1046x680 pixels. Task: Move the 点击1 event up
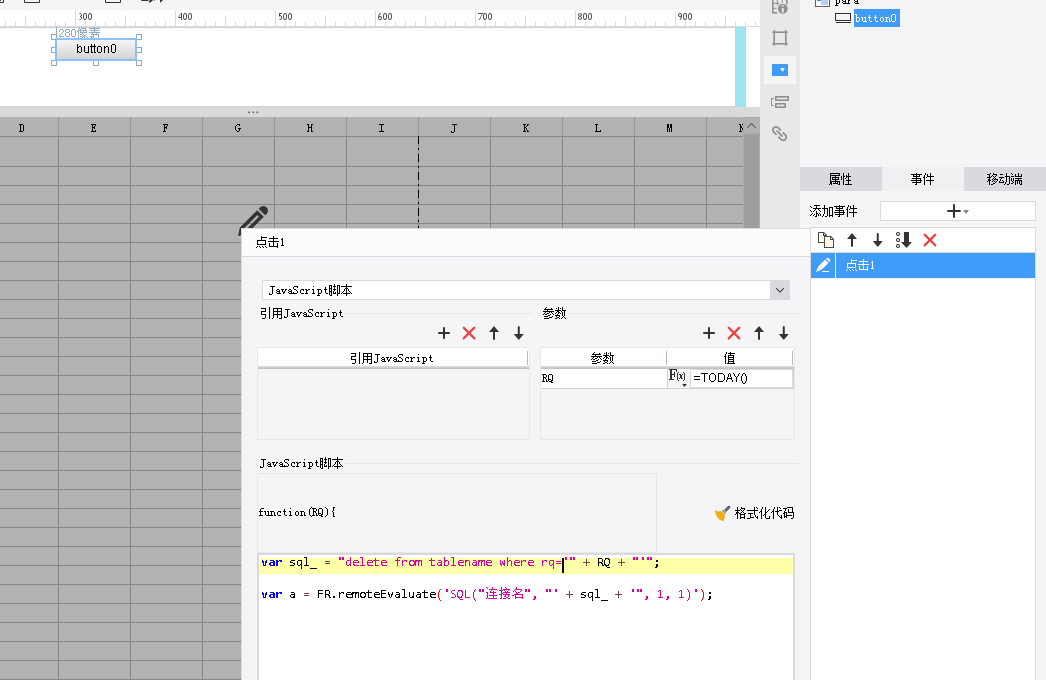tap(852, 240)
